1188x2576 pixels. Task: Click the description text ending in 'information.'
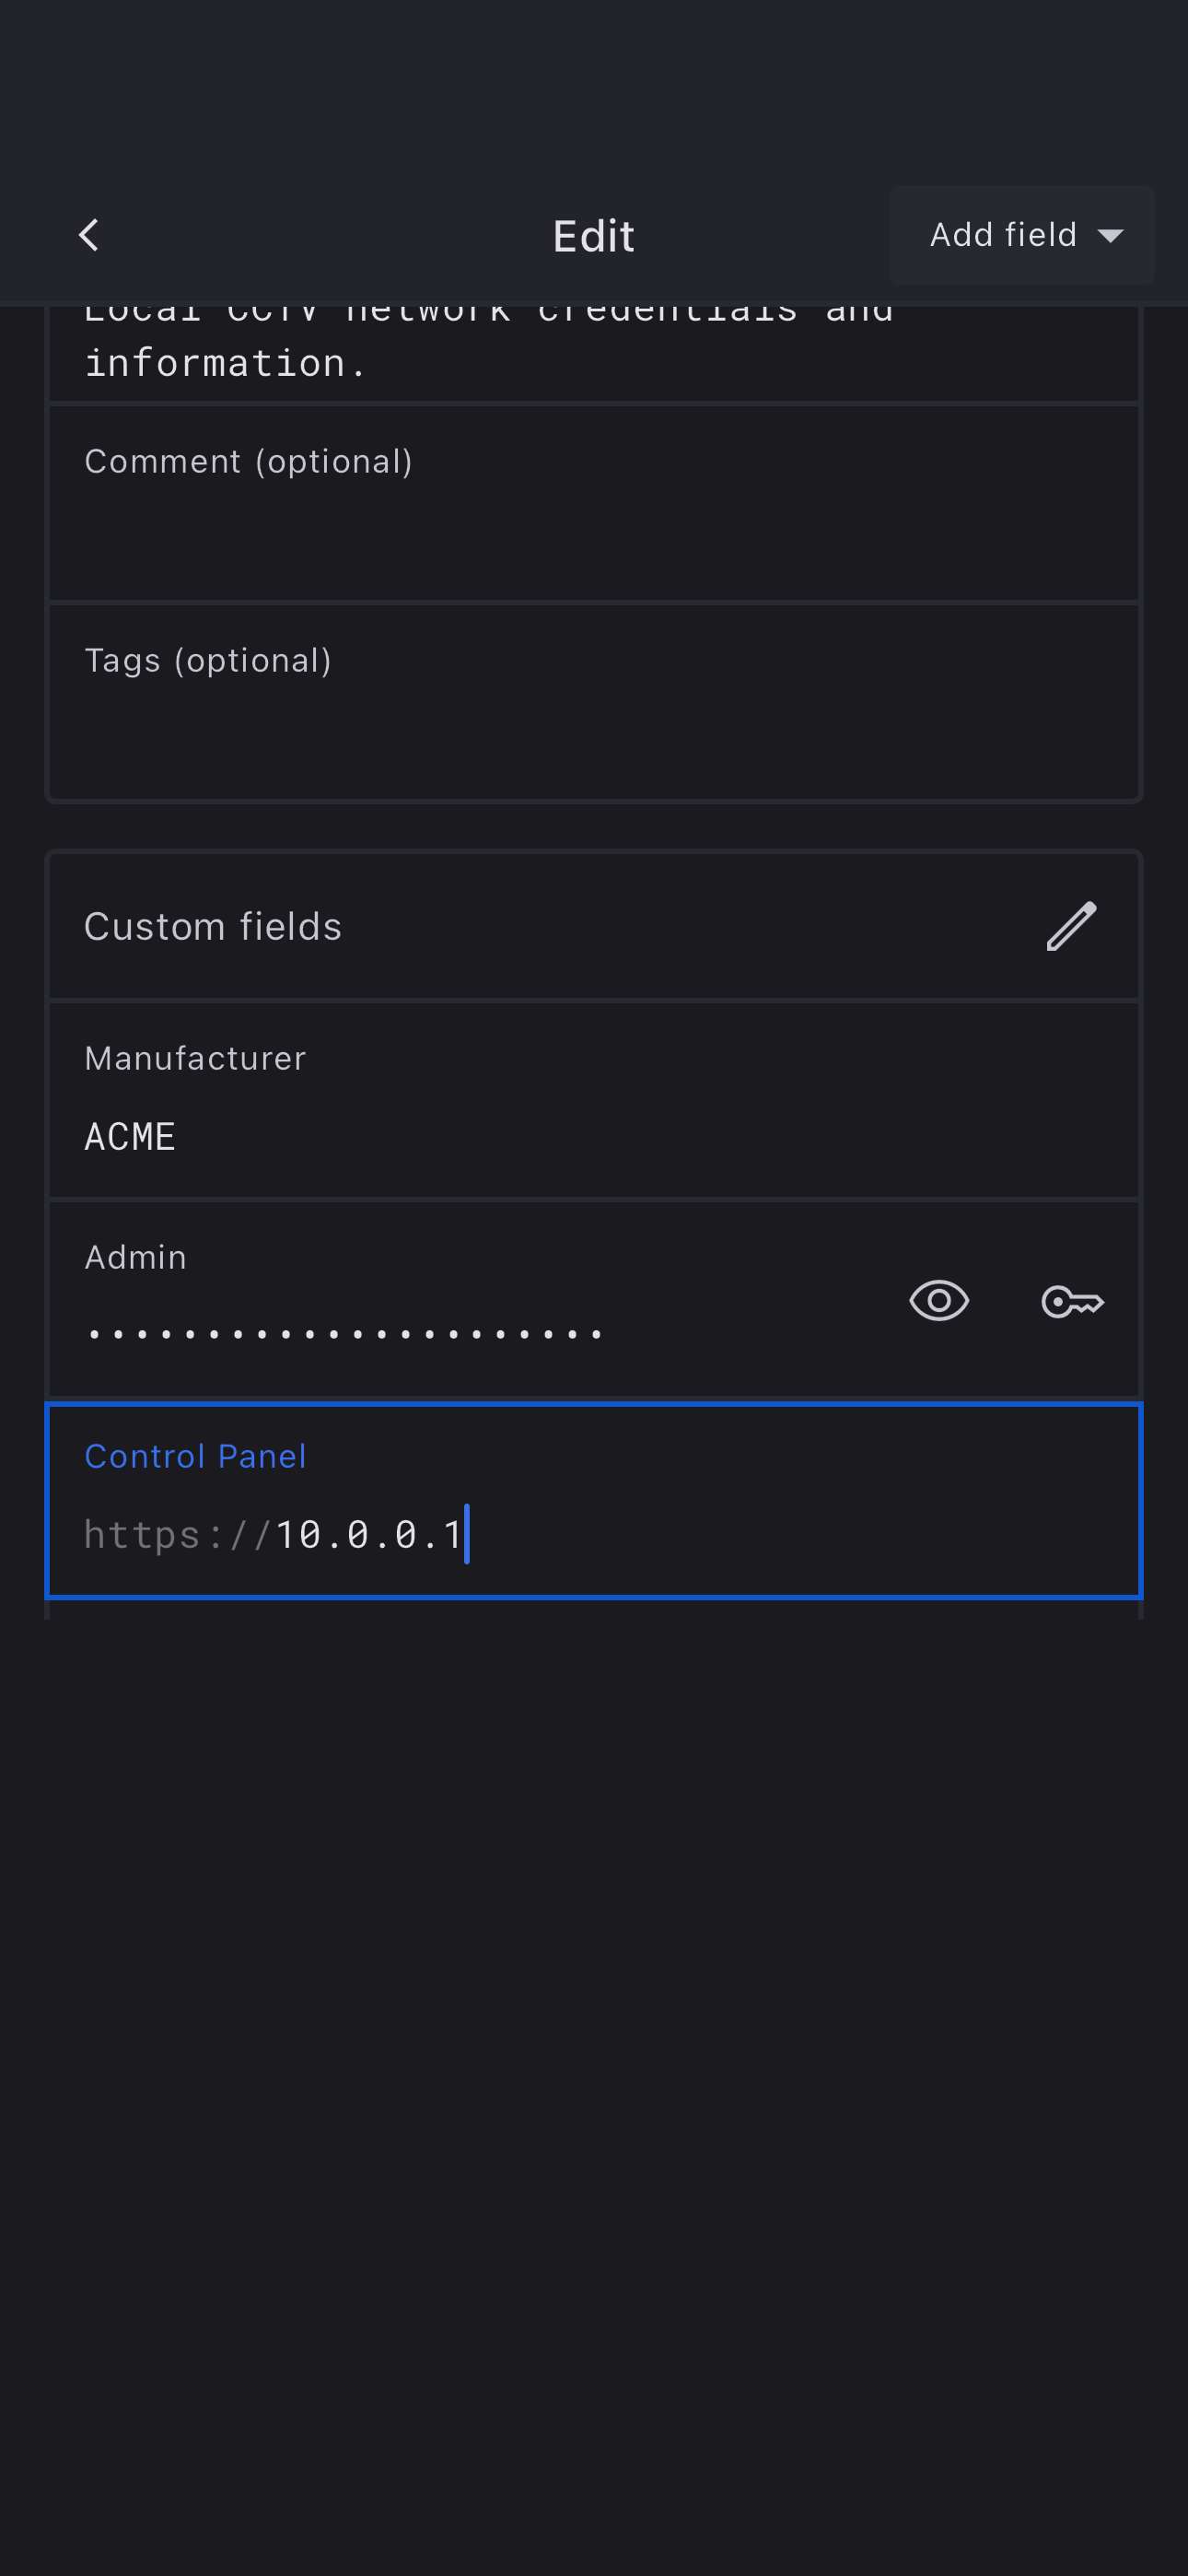(226, 363)
